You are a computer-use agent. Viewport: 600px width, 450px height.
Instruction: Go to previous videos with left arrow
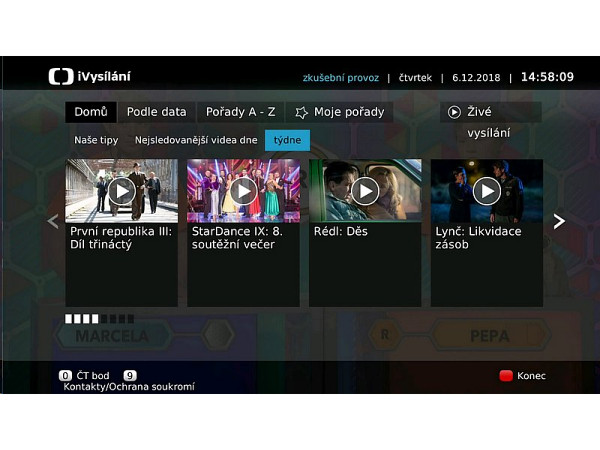pyautogui.click(x=53, y=222)
